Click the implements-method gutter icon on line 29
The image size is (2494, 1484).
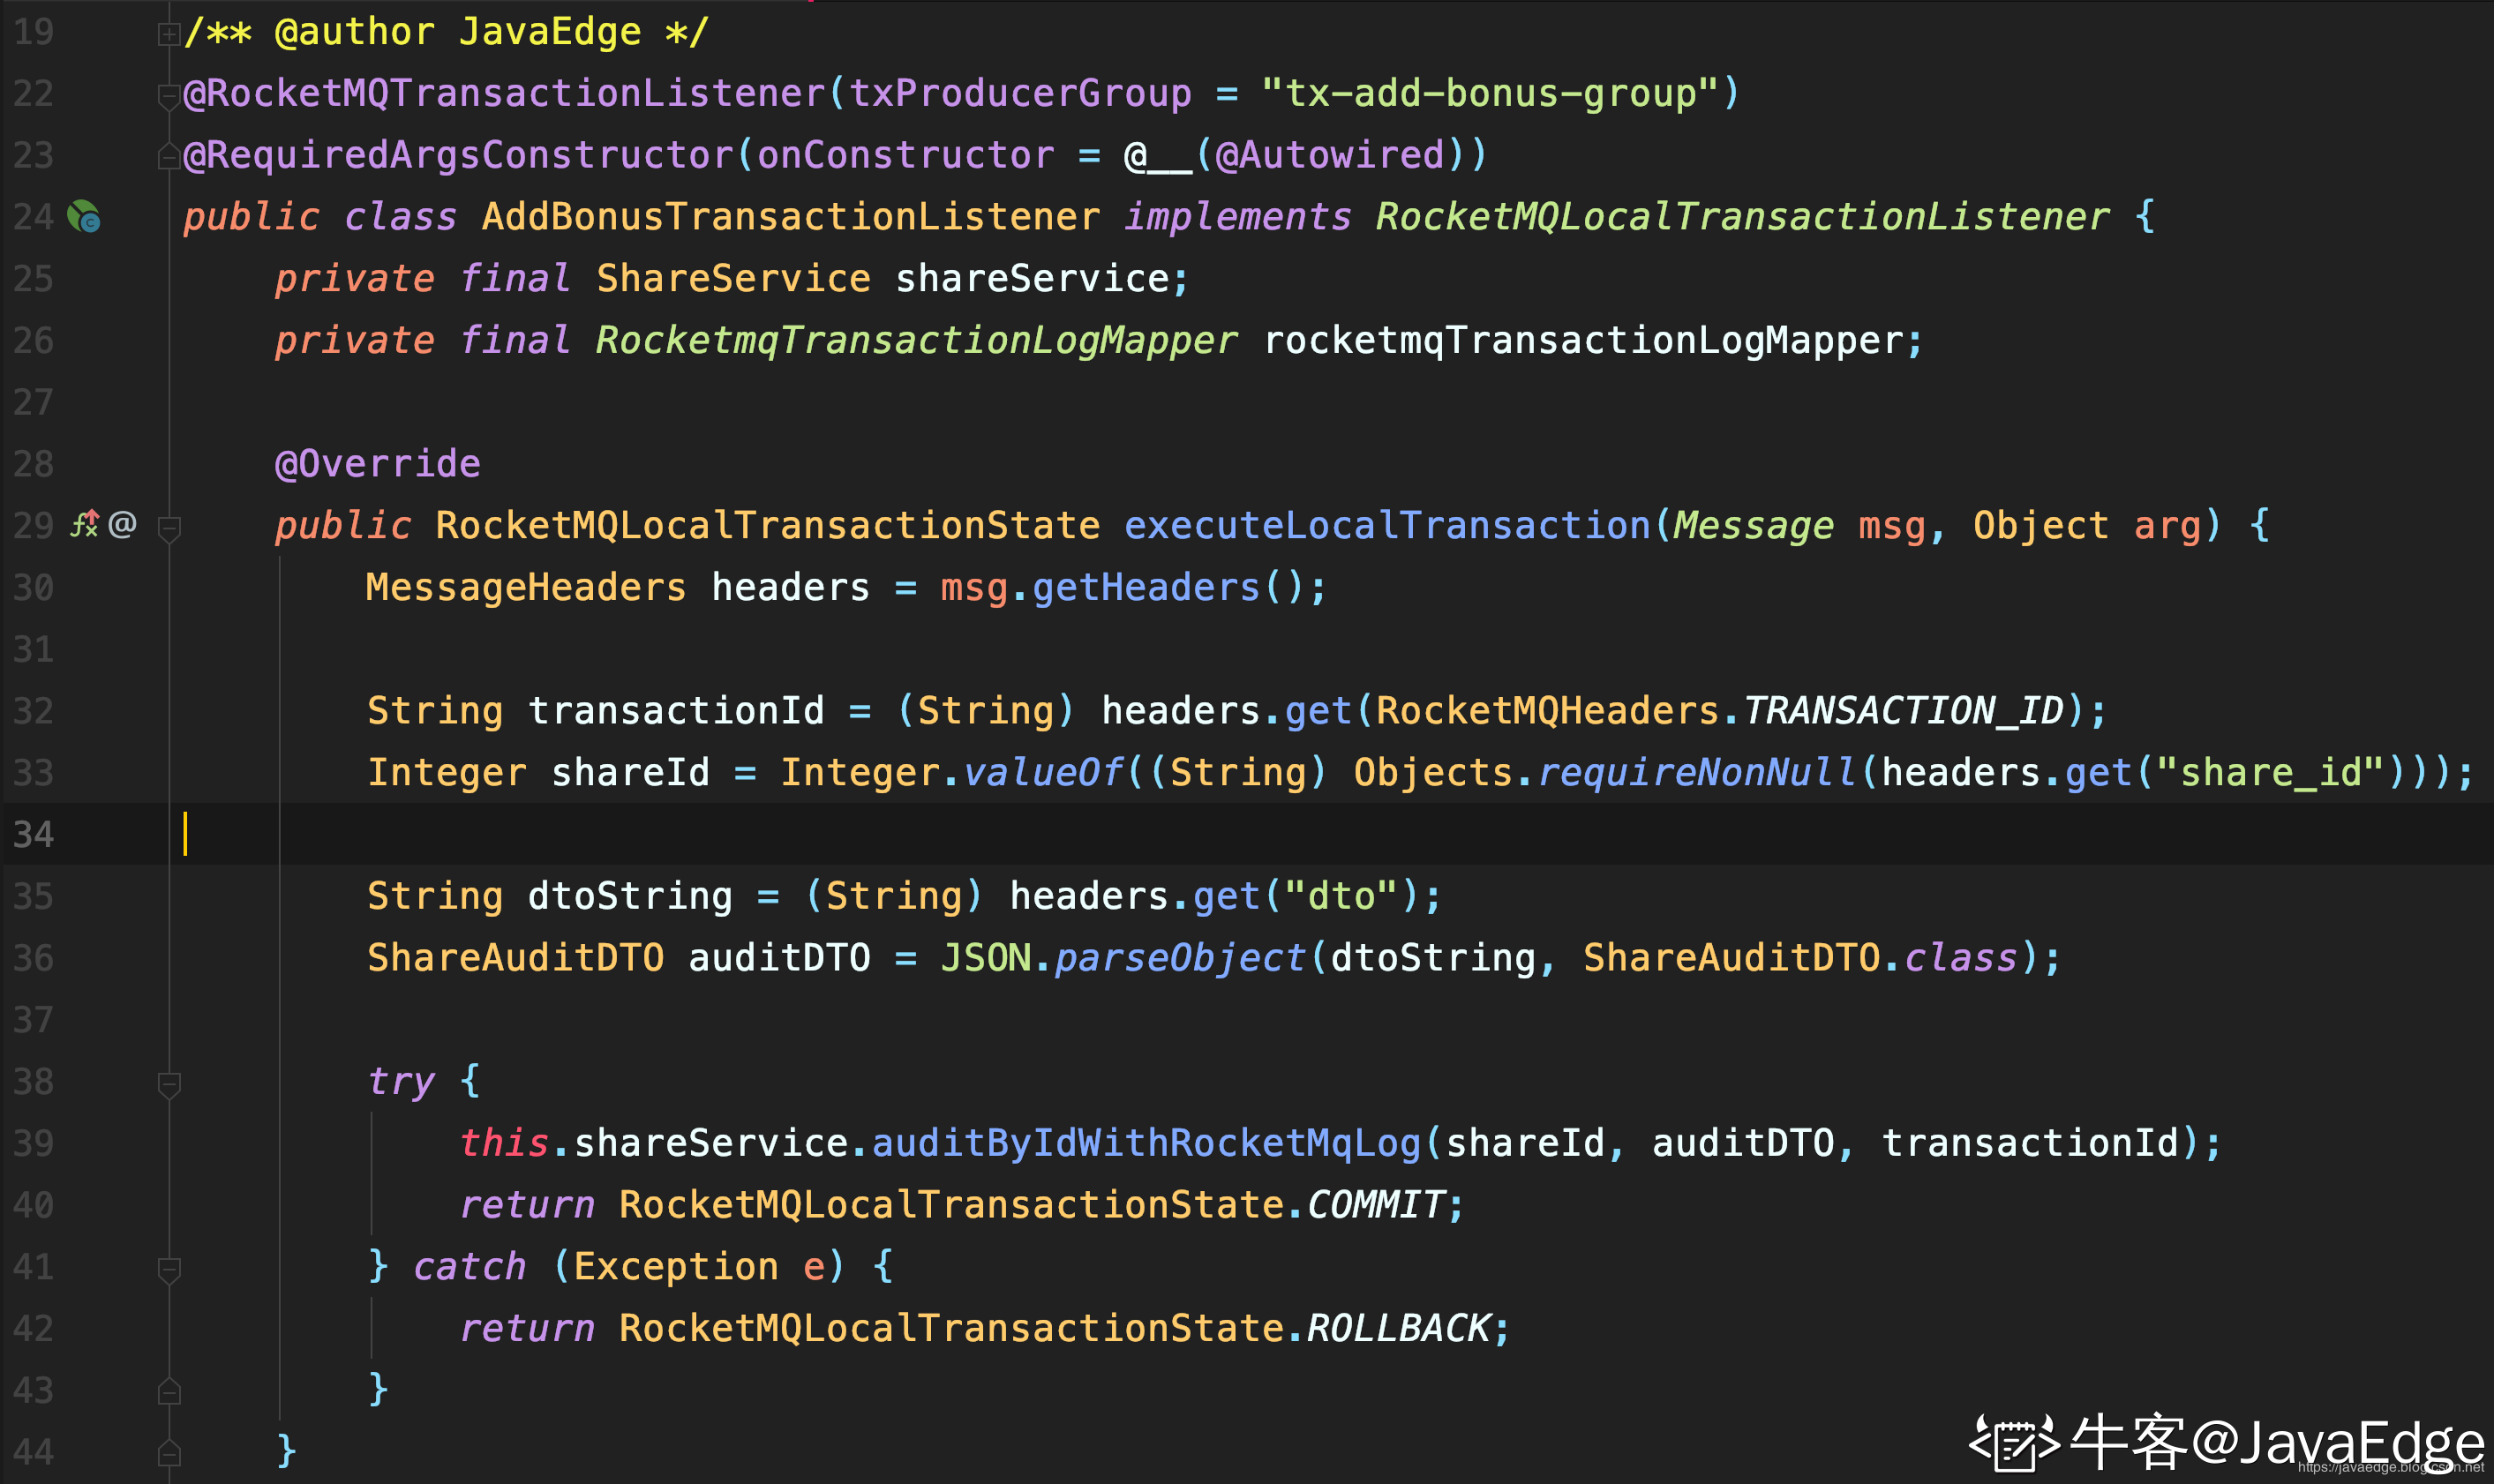(x=84, y=524)
